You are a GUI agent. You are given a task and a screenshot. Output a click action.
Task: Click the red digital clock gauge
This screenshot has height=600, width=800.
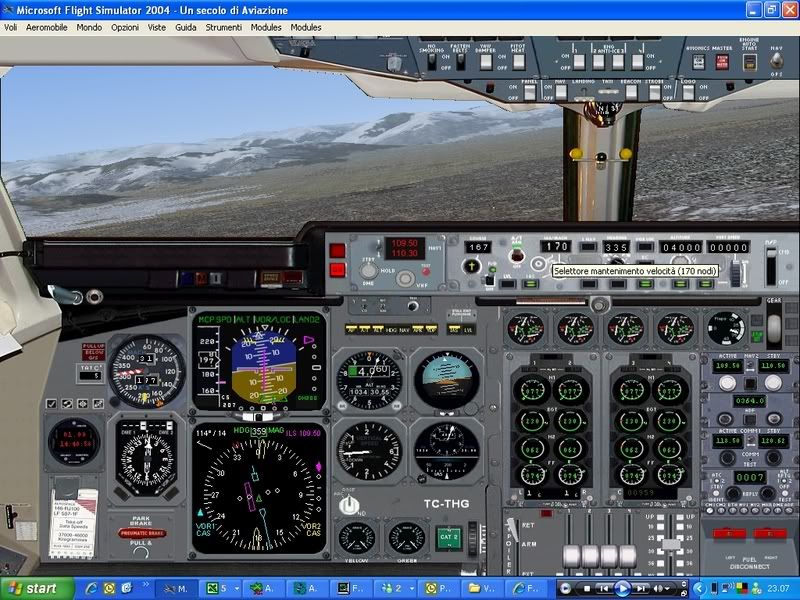[74, 441]
